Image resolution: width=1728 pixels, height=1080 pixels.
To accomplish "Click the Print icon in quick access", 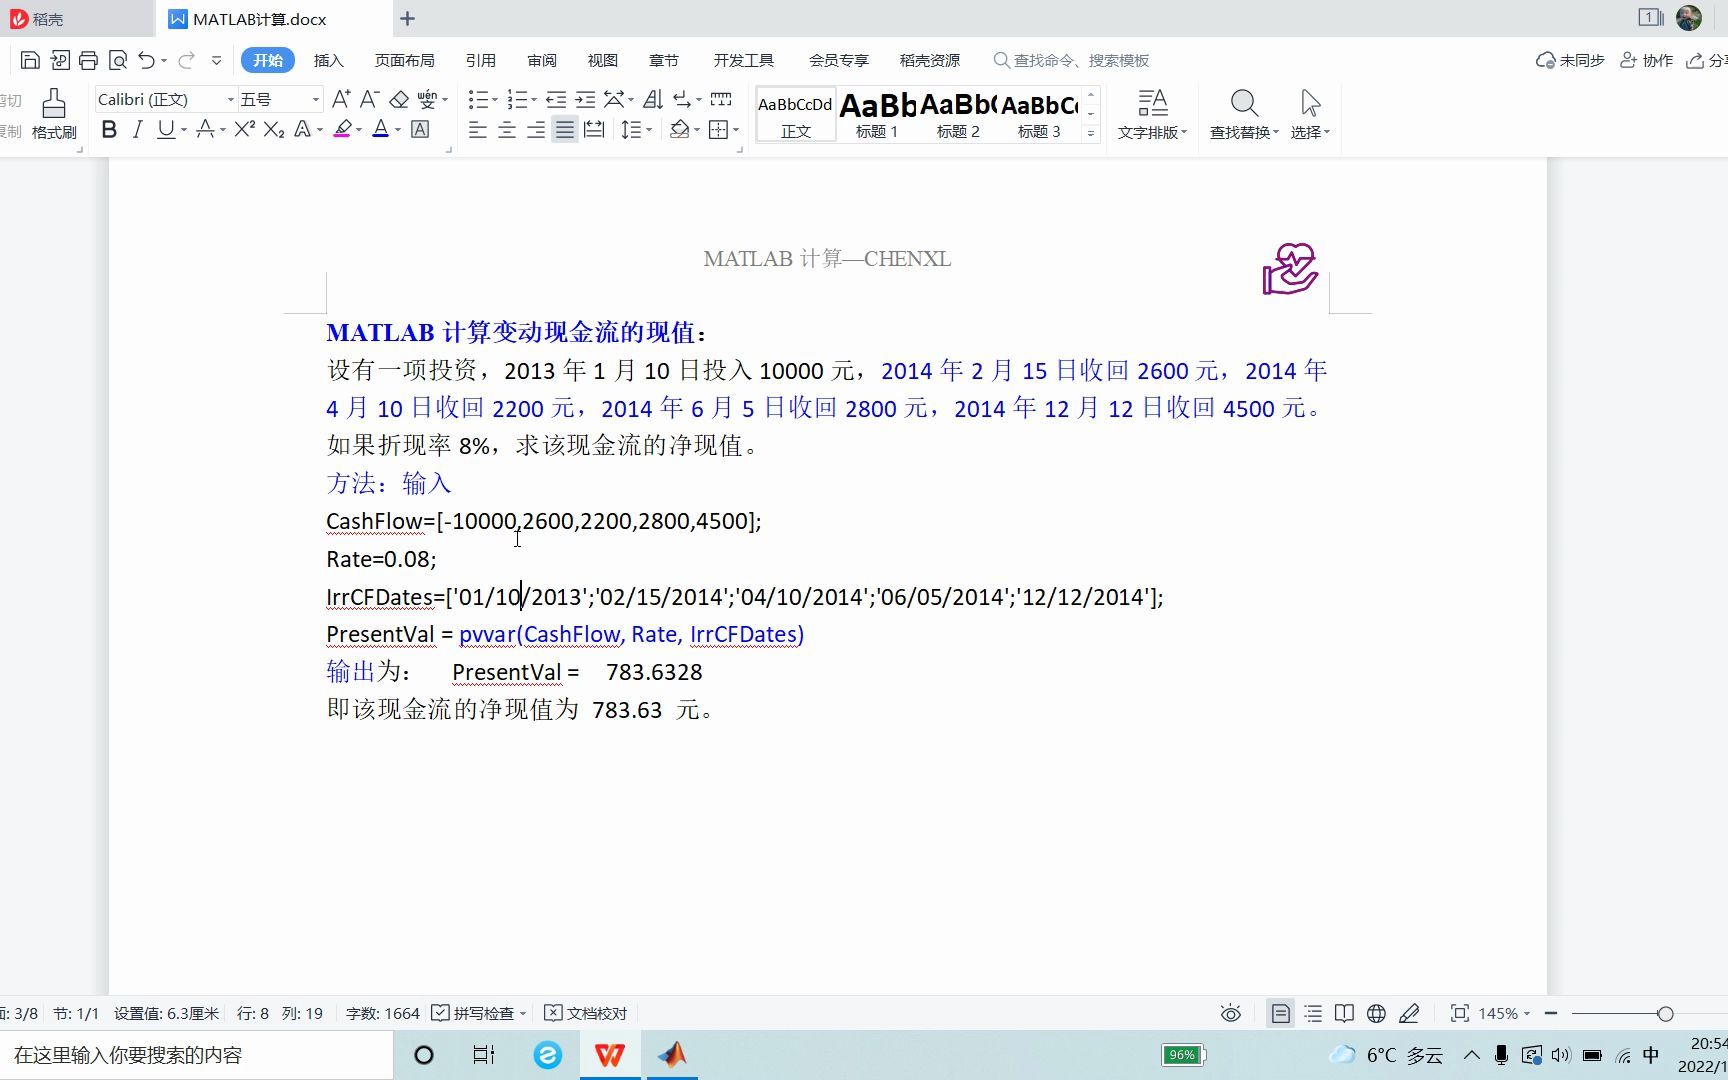I will (x=88, y=60).
